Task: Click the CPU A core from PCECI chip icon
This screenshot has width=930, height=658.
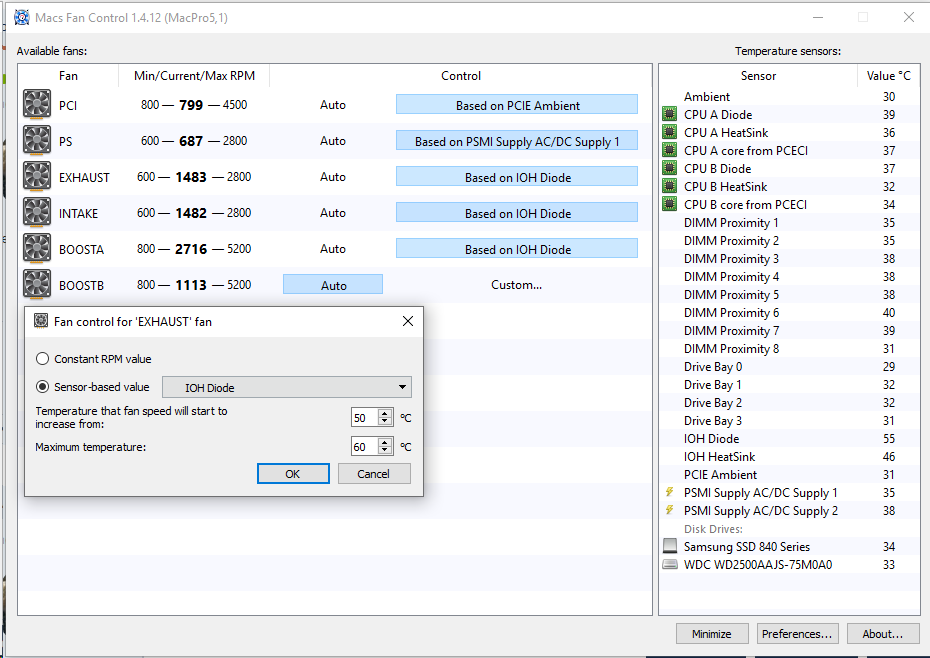Action: pos(670,150)
